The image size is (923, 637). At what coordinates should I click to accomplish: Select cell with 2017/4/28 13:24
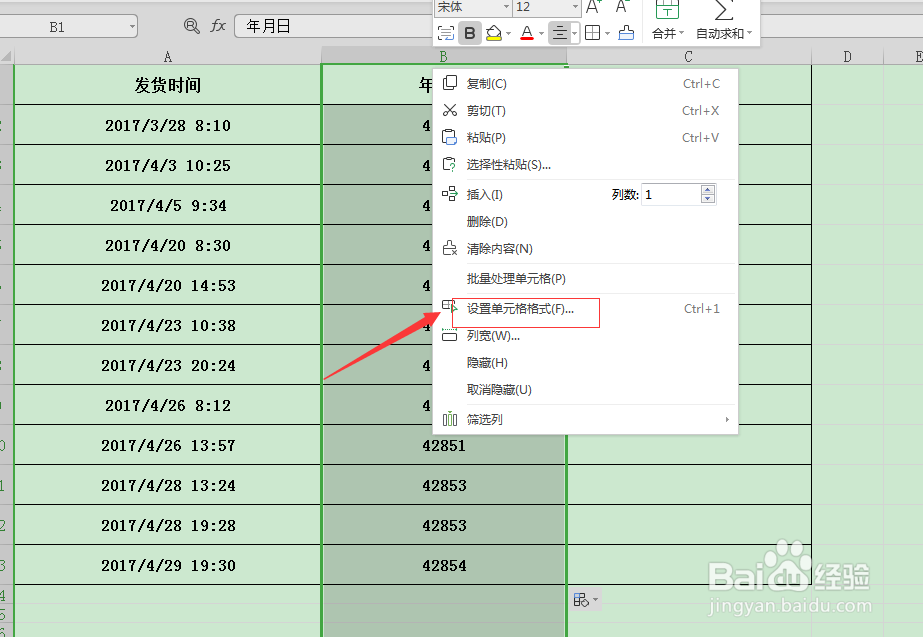168,486
